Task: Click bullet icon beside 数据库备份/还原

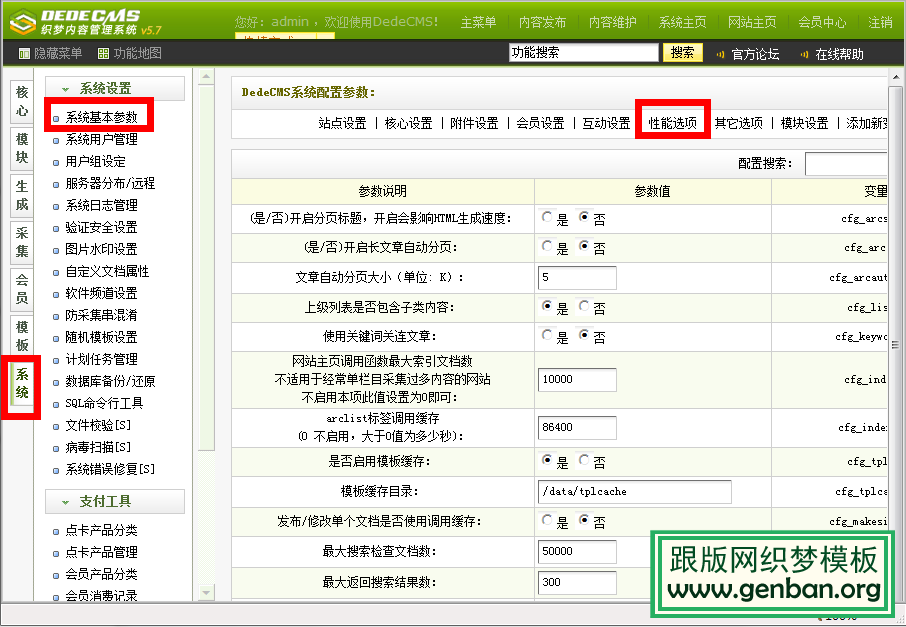Action: coord(56,382)
